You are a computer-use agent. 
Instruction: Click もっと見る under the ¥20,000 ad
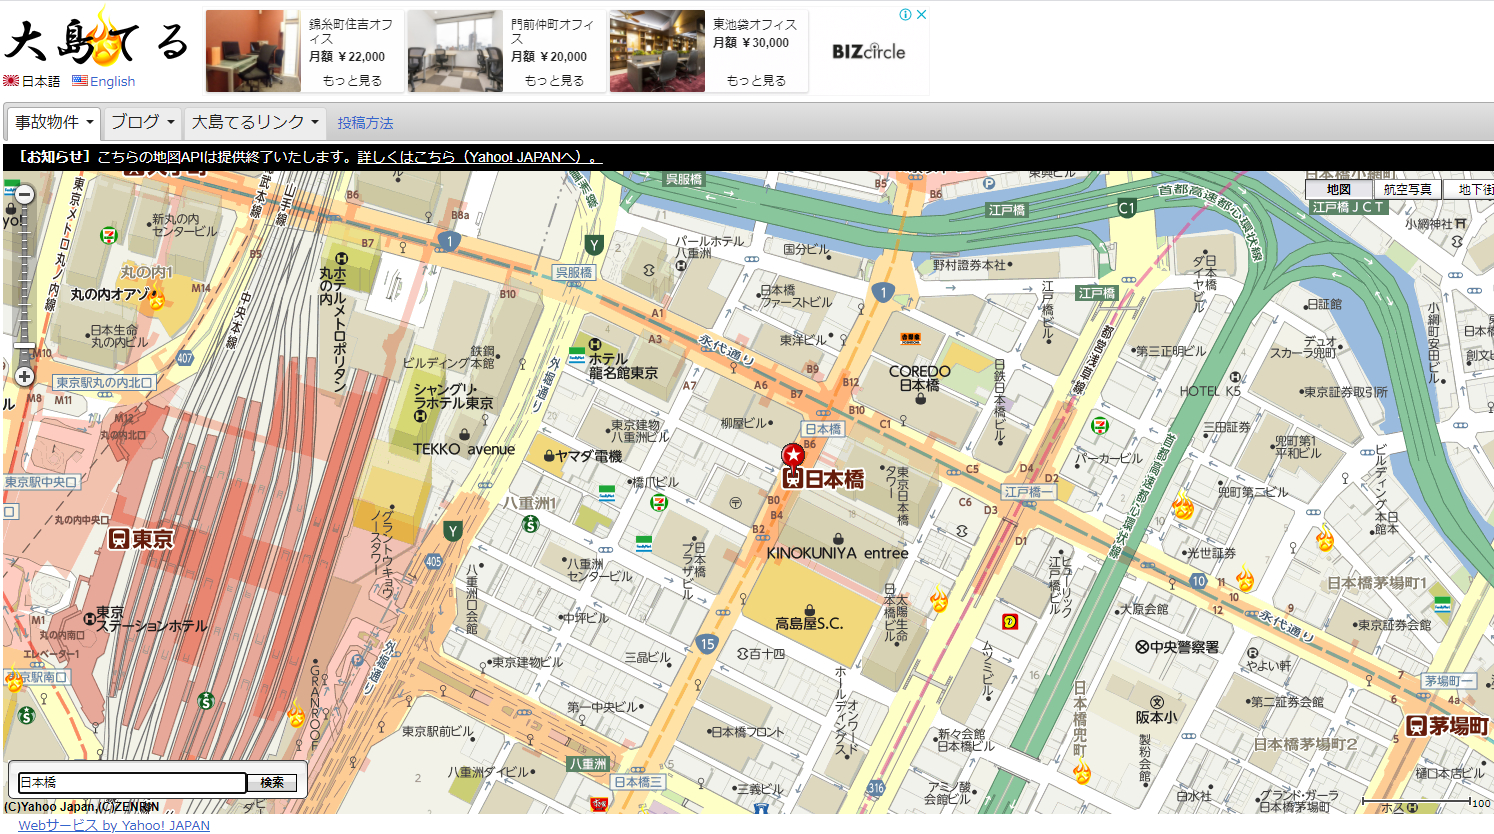click(x=554, y=80)
